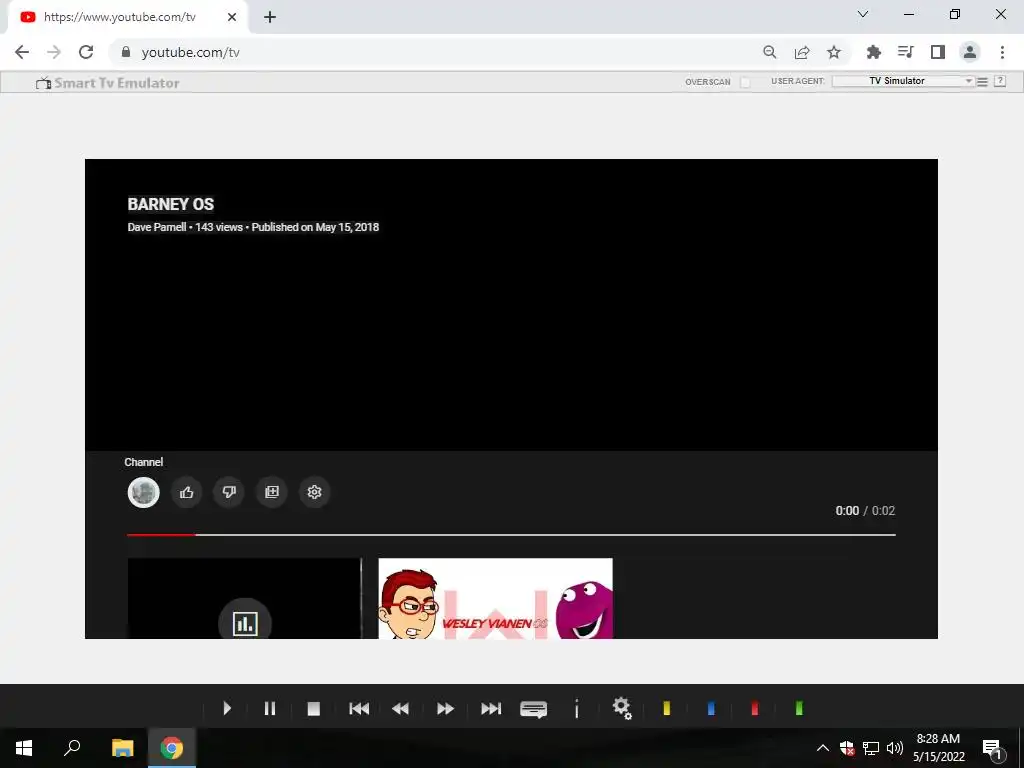1024x768 pixels.
Task: Click the red remote key
Action: click(755, 709)
